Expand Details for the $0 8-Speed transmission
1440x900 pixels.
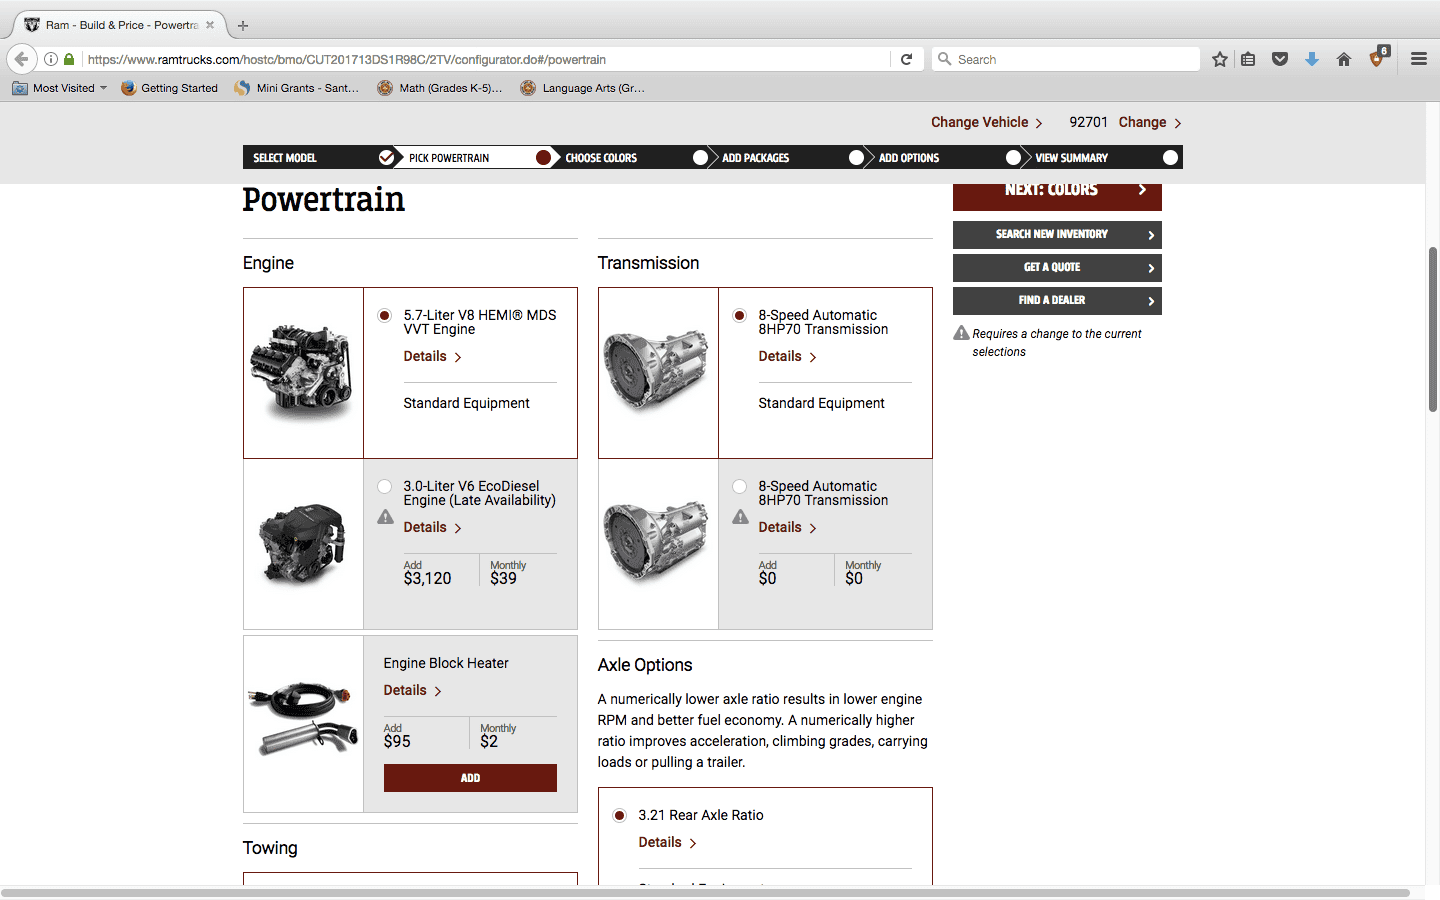click(787, 527)
